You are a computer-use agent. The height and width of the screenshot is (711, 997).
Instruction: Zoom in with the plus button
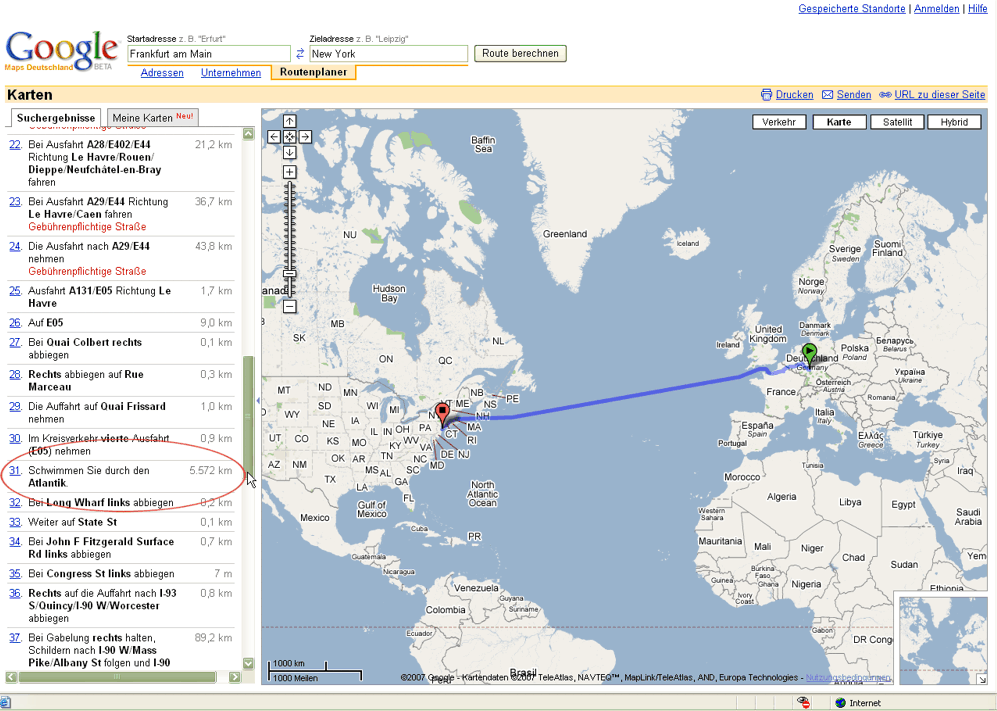point(289,172)
